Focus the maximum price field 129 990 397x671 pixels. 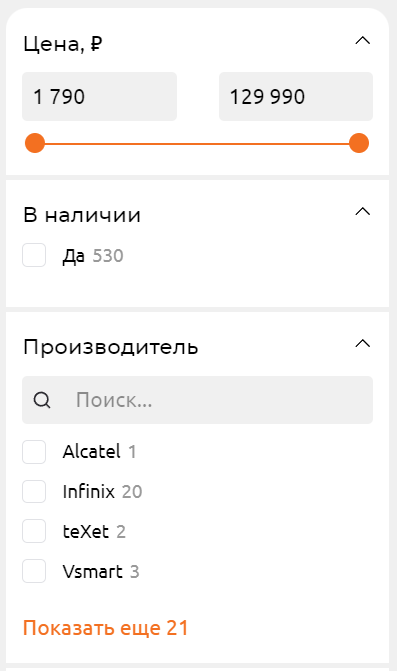click(x=296, y=97)
